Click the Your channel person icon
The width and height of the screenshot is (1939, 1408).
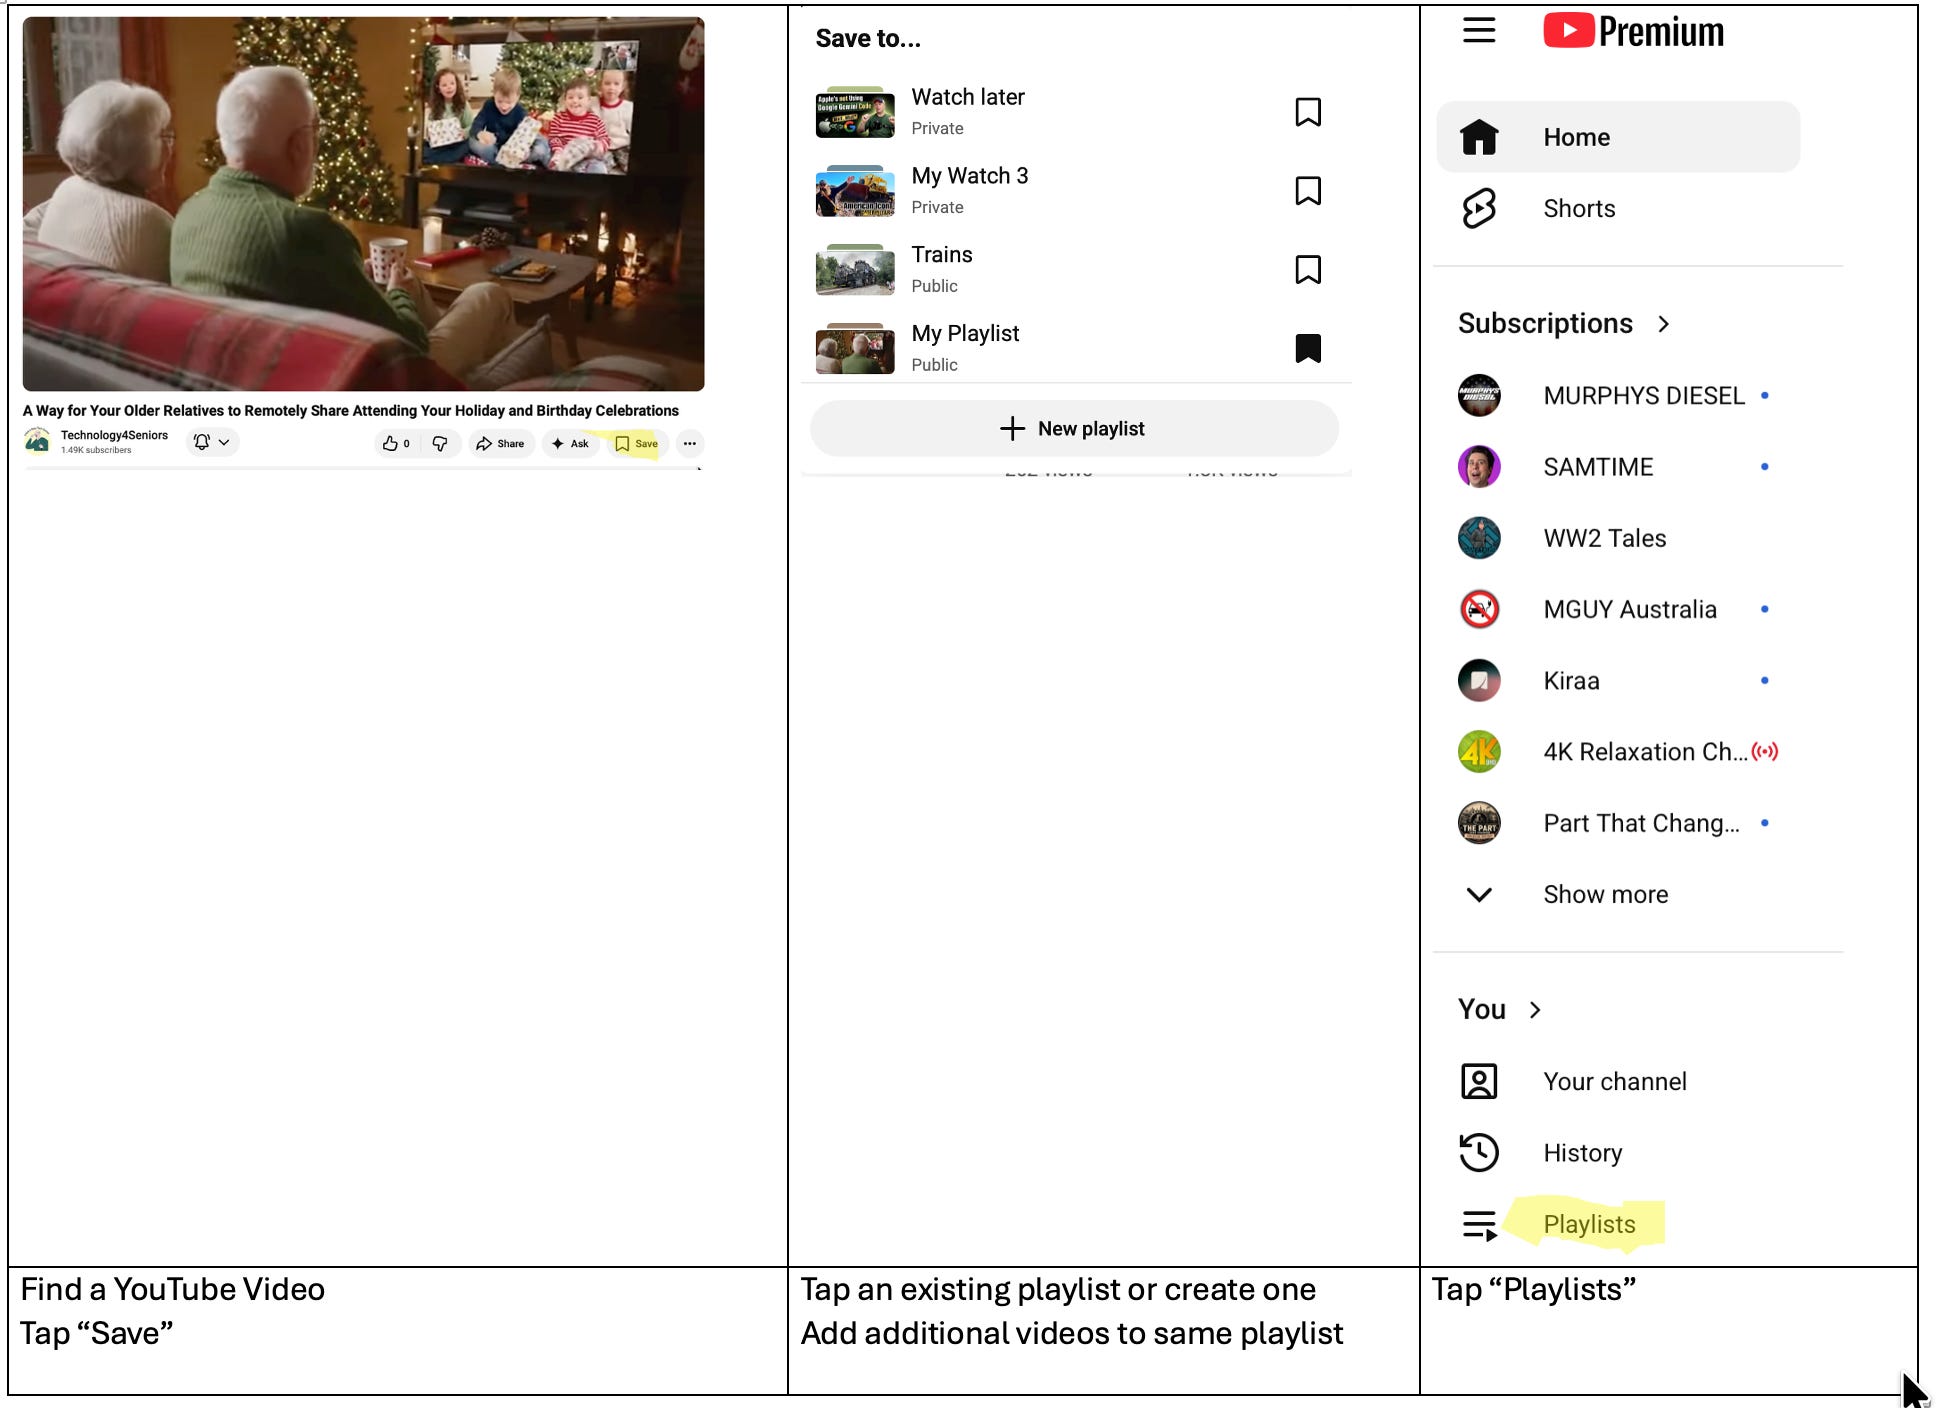coord(1479,1081)
